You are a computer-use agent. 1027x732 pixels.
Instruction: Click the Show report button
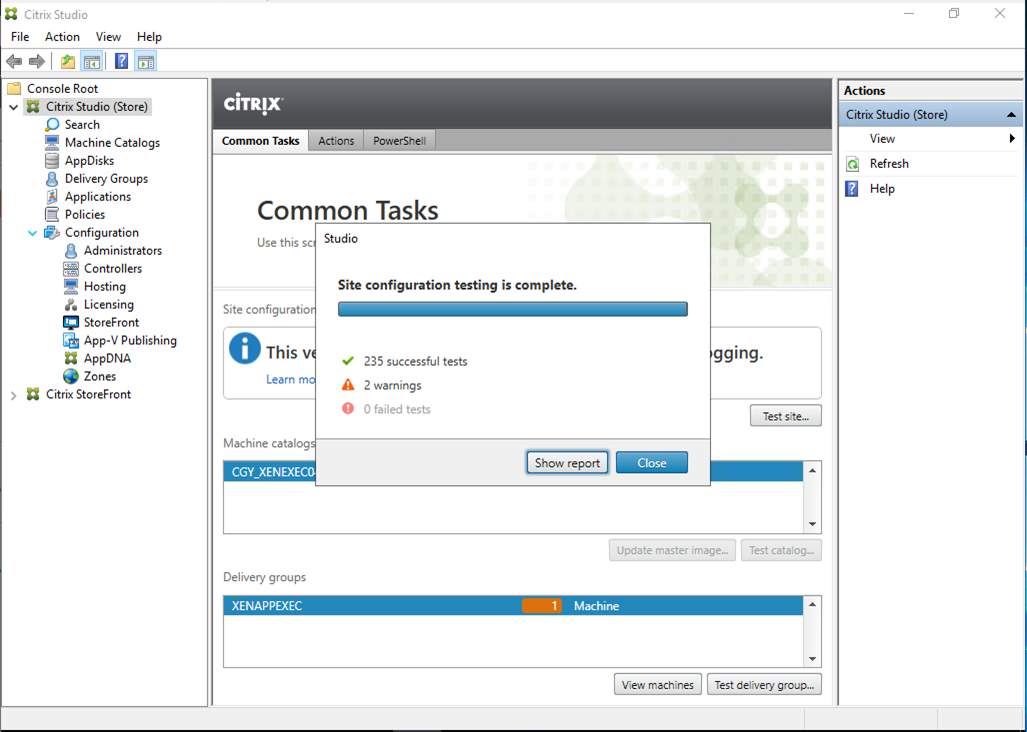pyautogui.click(x=567, y=463)
